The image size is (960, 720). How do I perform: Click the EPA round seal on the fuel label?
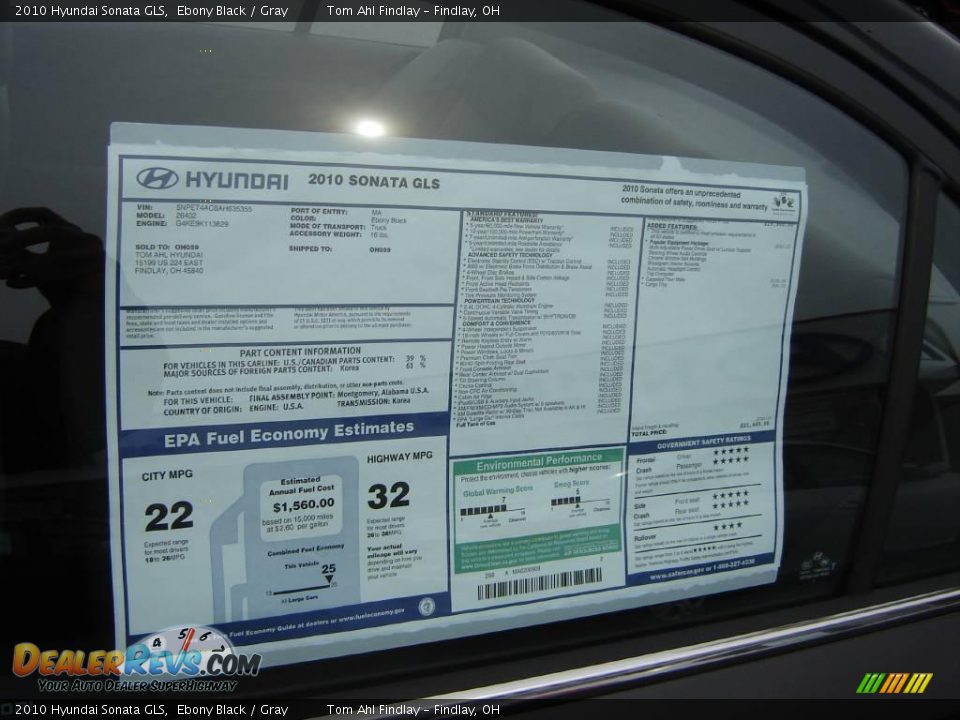[x=427, y=606]
